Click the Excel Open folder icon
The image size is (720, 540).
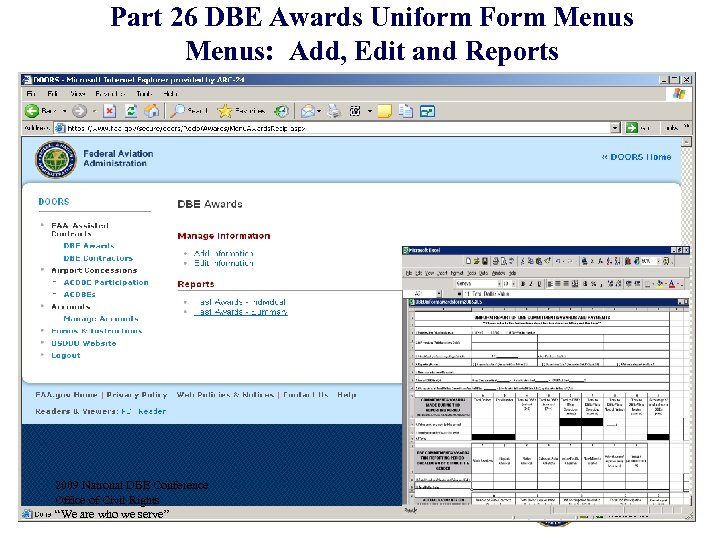coord(476,261)
